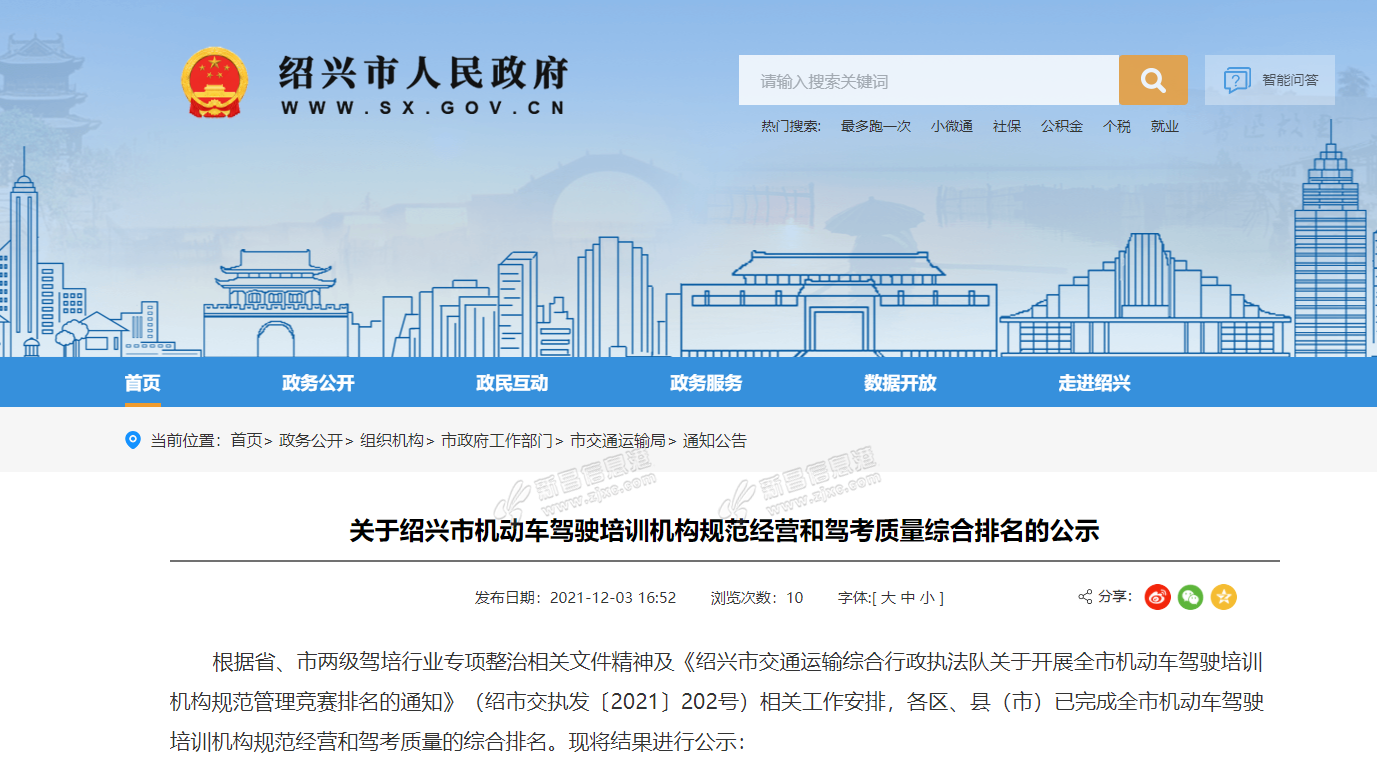The width and height of the screenshot is (1377, 761).
Task: Share the article to Weibo
Action: pos(1157,597)
